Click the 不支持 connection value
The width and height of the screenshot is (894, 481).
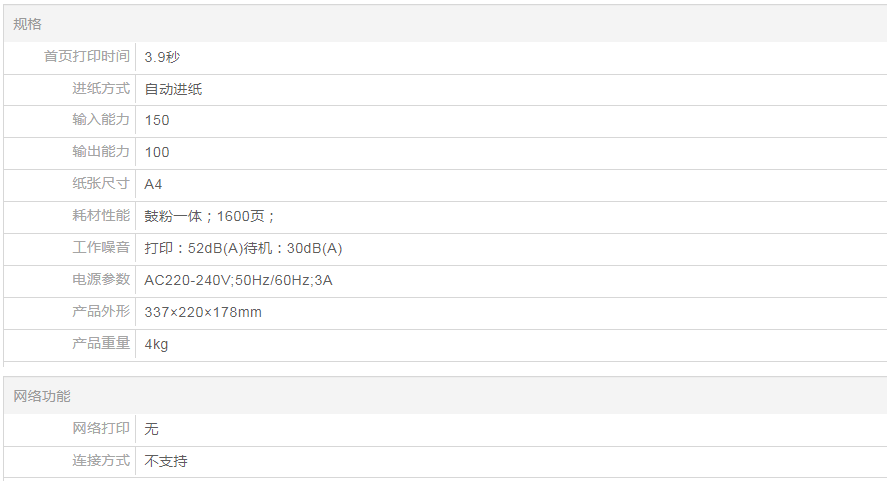166,461
